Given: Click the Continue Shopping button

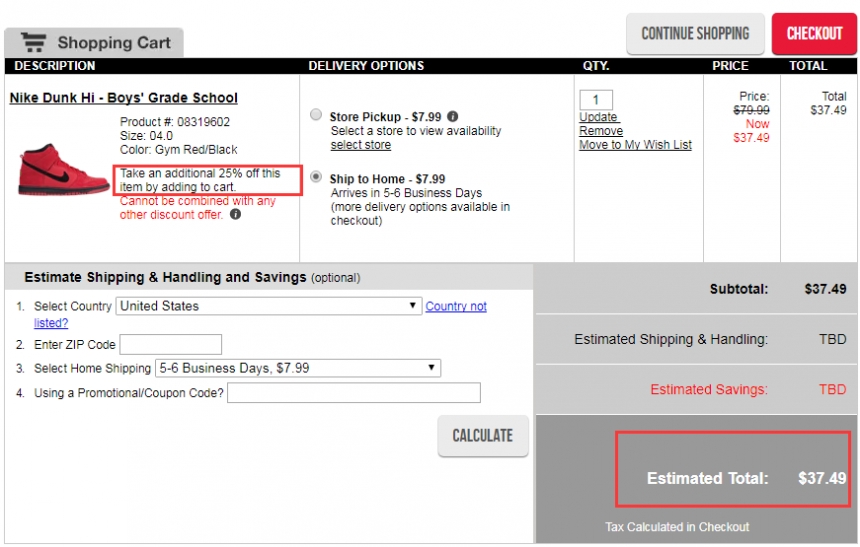Looking at the screenshot, I should 695,33.
